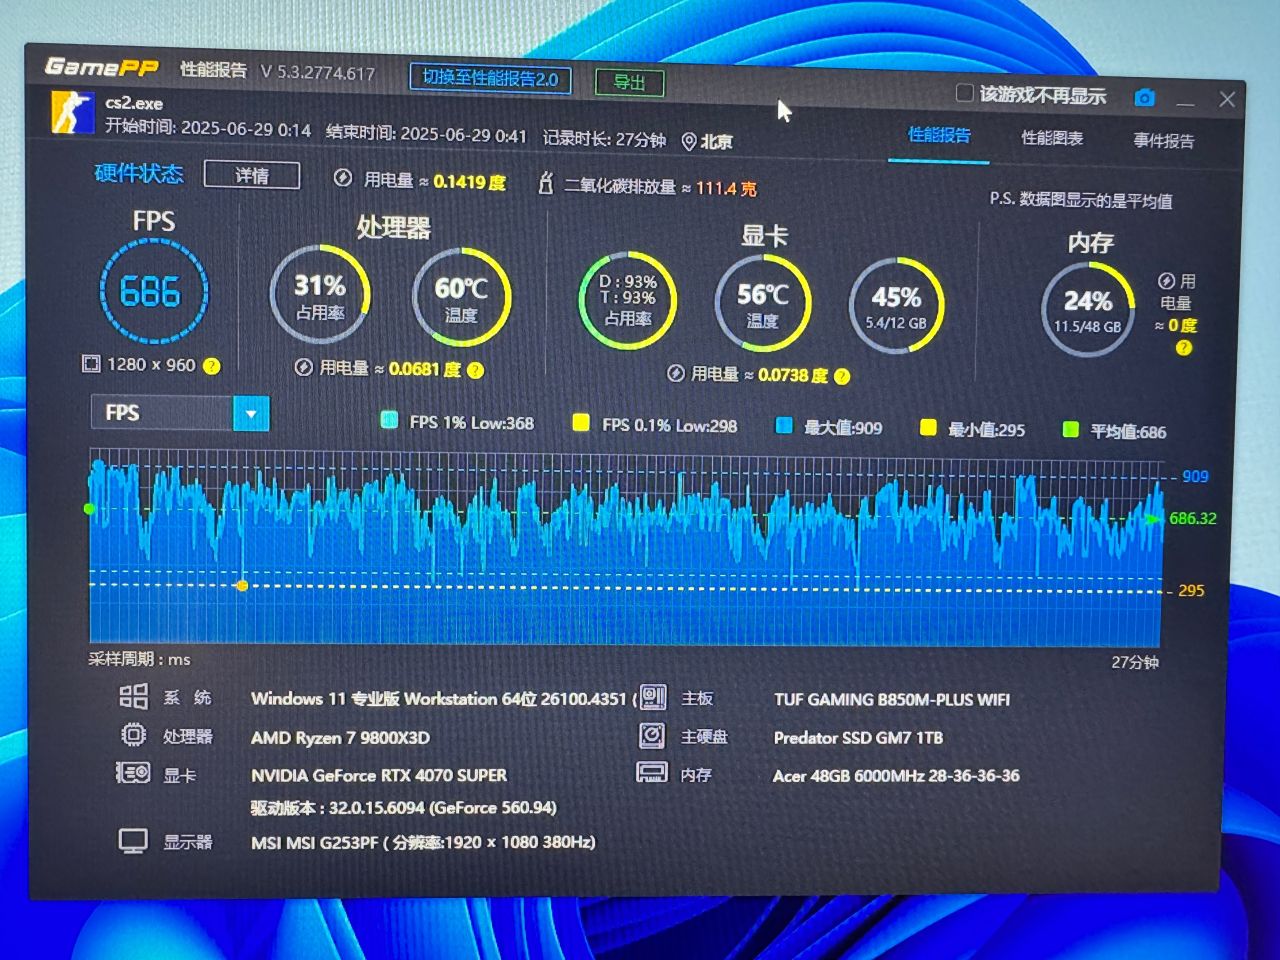1280x960 pixels.
Task: Click the processor power icon beside 0.0681 度
Action: [x=304, y=368]
